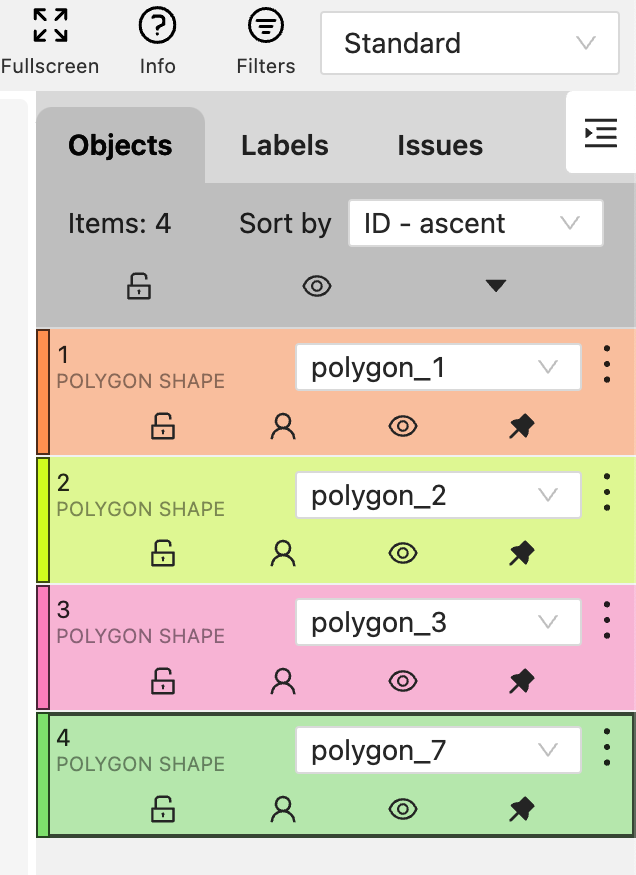The width and height of the screenshot is (636, 875).
Task: Open actions menu for object 3
Action: pyautogui.click(x=607, y=621)
